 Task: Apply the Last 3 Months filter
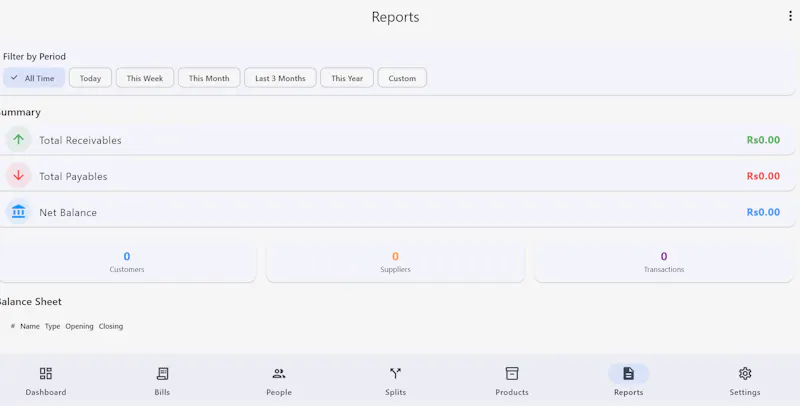tap(280, 78)
